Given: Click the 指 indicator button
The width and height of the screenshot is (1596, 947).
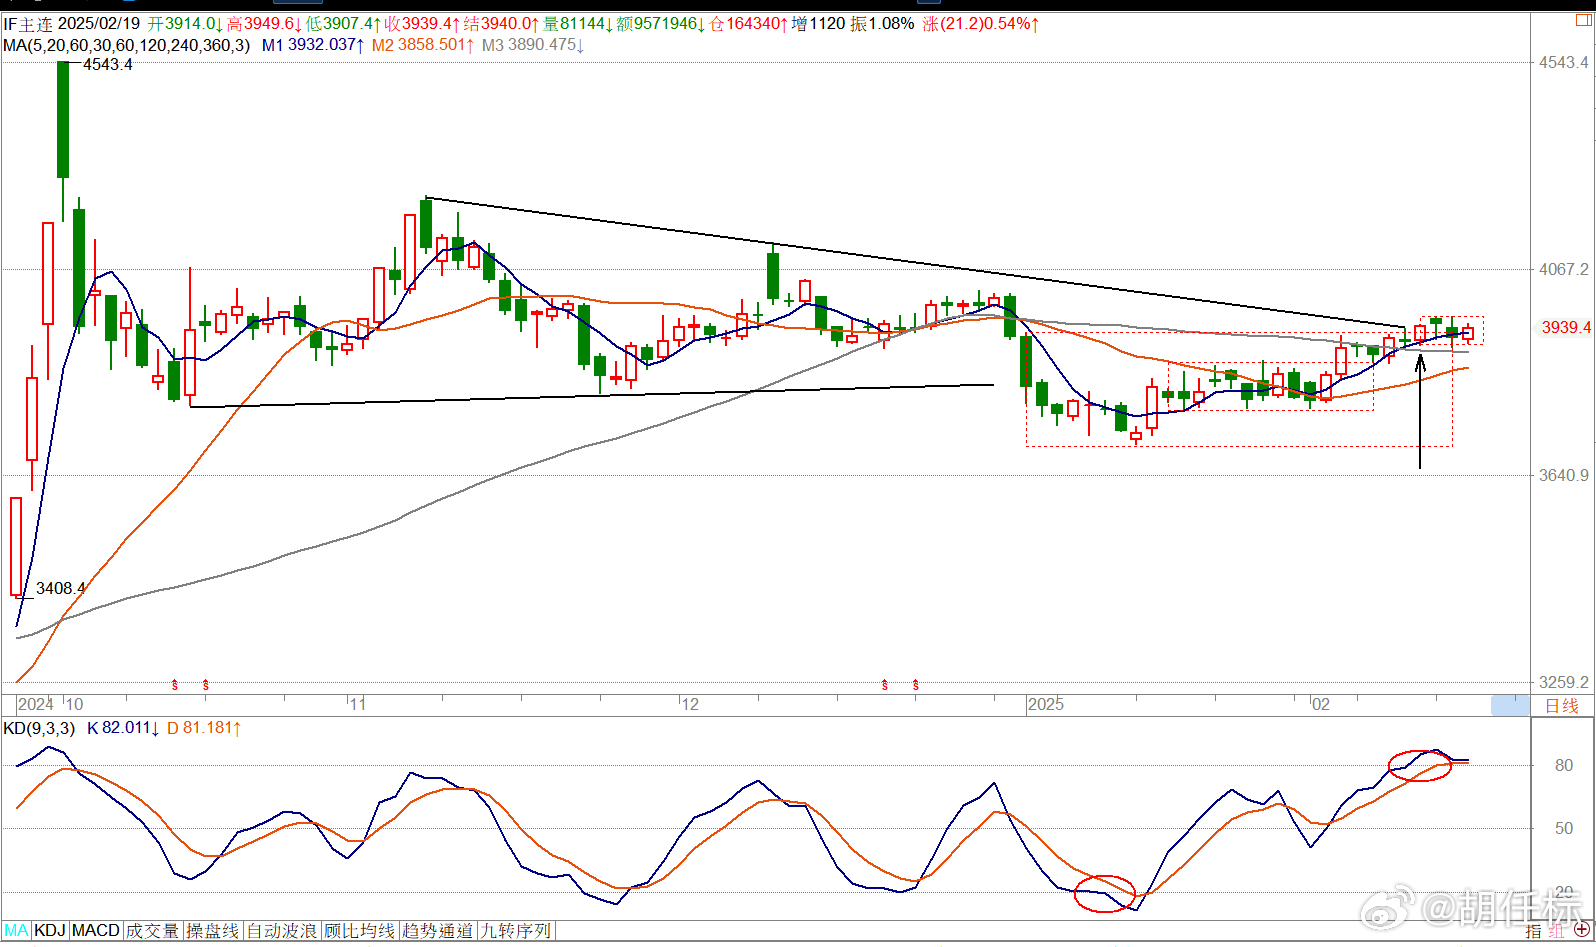Looking at the screenshot, I should pos(1534,931).
